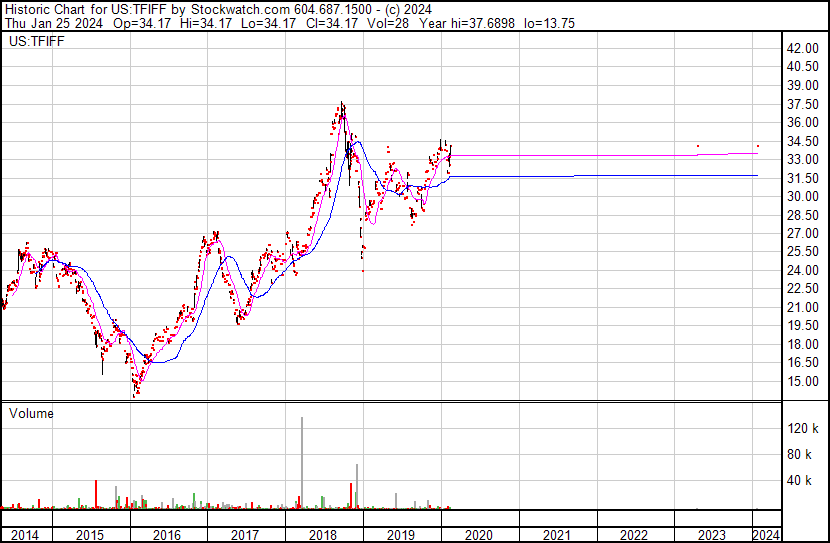Viewport: 830px width, 543px height.
Task: Click the 16.50 price axis value
Action: pyautogui.click(x=803, y=363)
